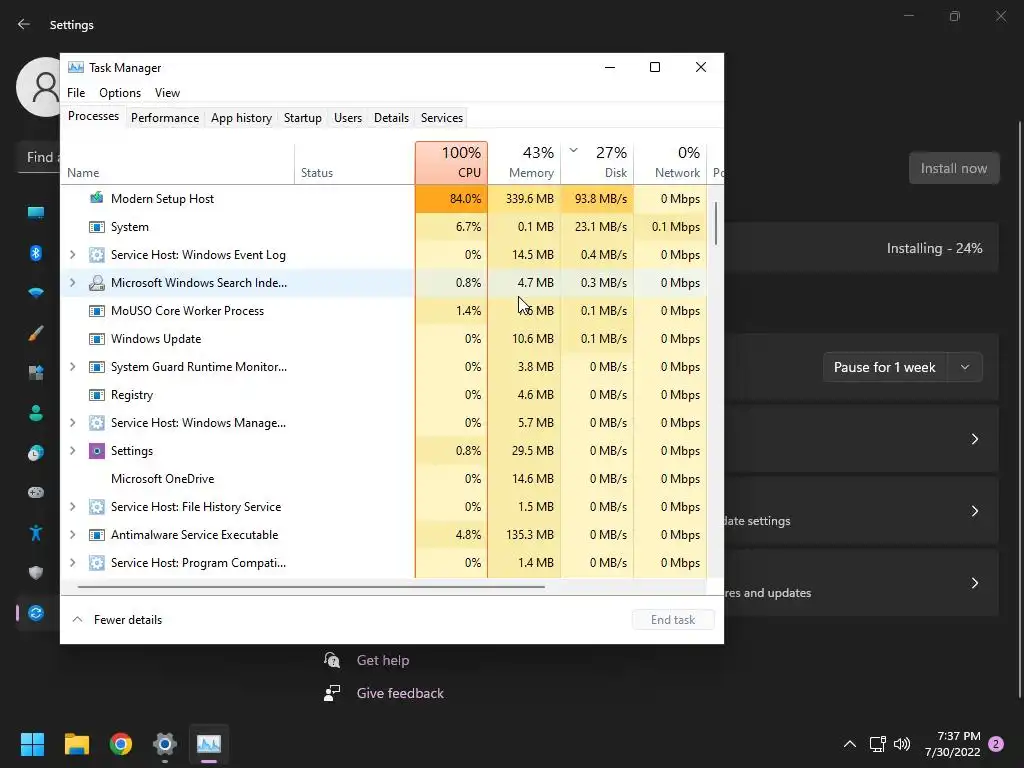1024x768 pixels.
Task: Sort processes by Disk column header
Action: click(598, 163)
